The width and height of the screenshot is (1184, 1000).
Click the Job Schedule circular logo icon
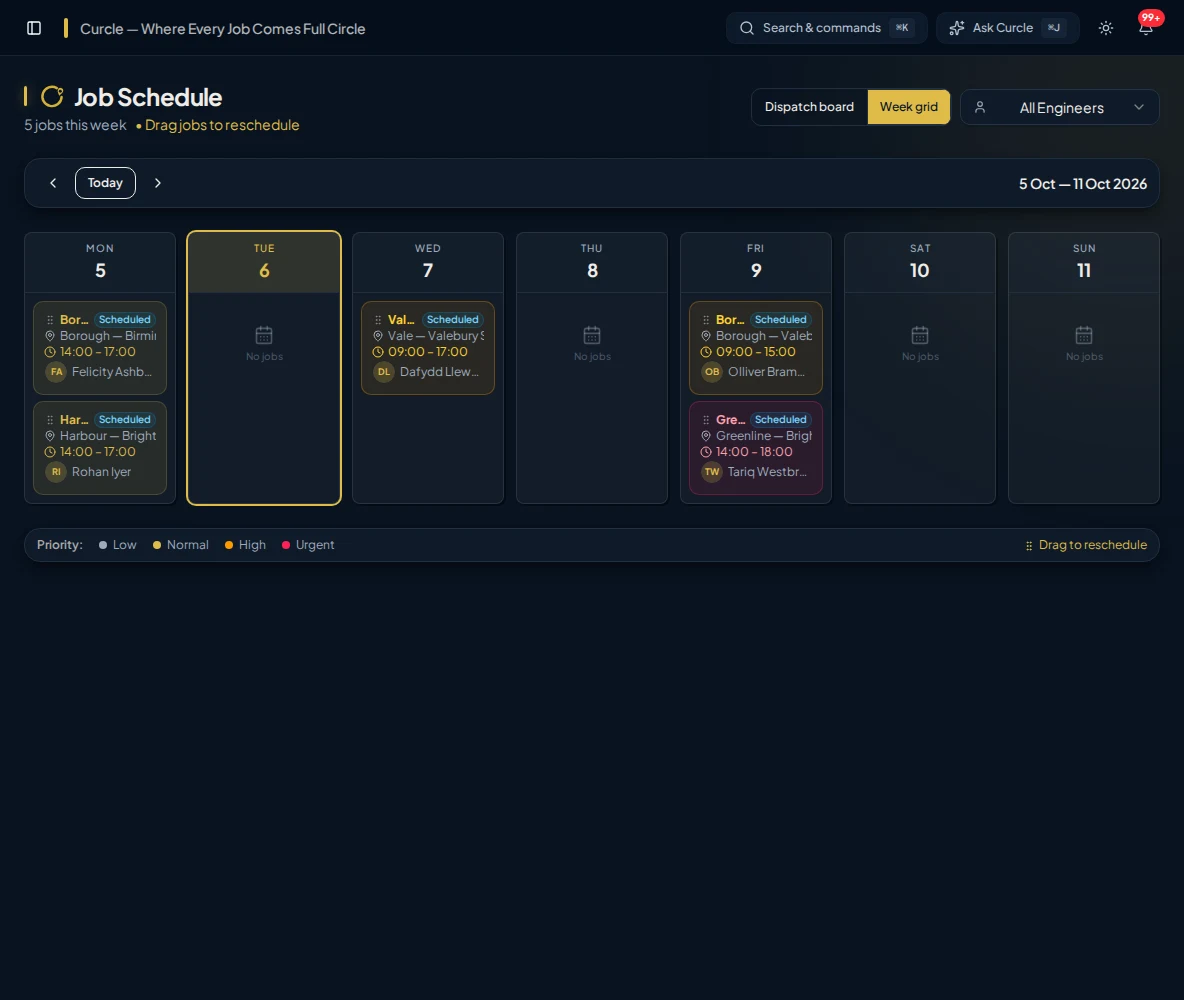(52, 97)
